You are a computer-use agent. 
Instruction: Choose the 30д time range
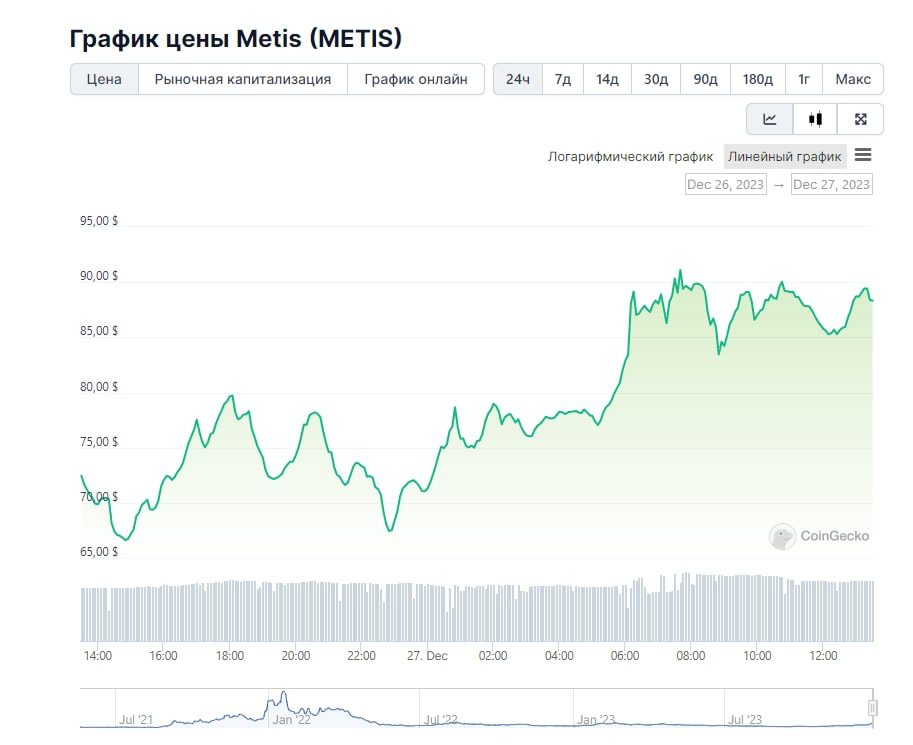pyautogui.click(x=656, y=79)
